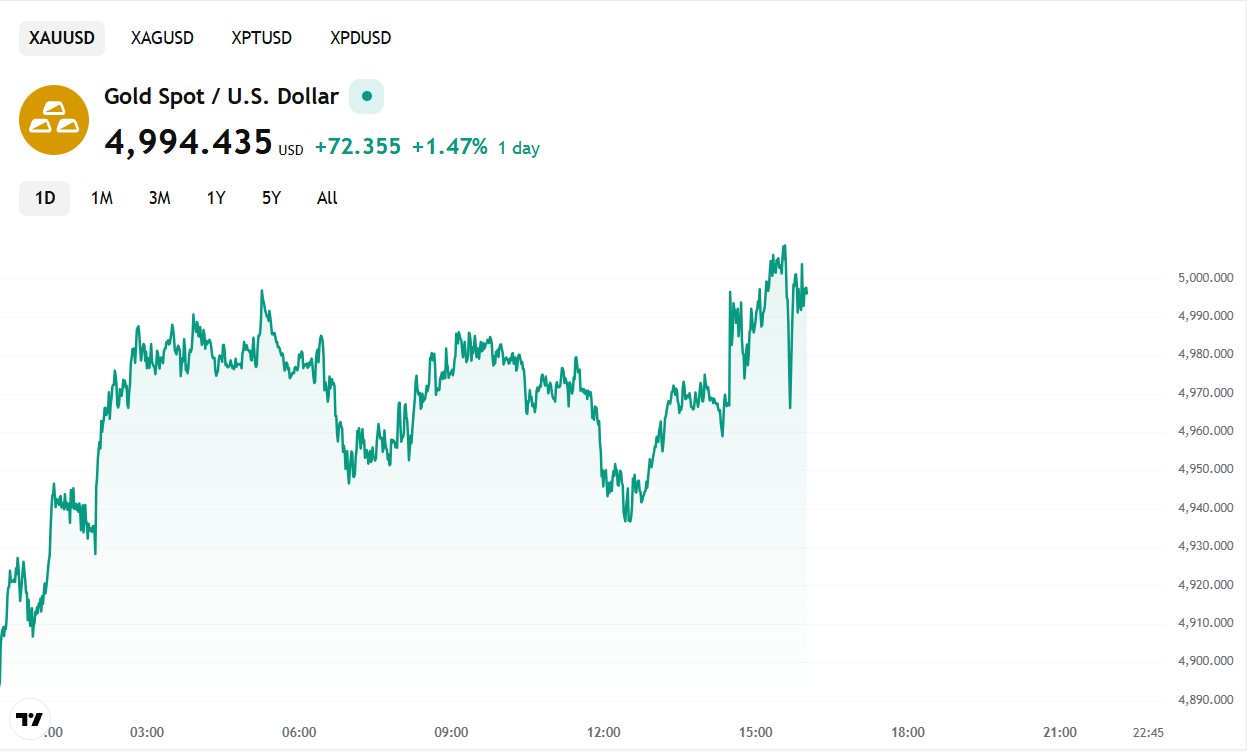Click the 4,994.435 price value
This screenshot has width=1247, height=752.
(x=190, y=143)
